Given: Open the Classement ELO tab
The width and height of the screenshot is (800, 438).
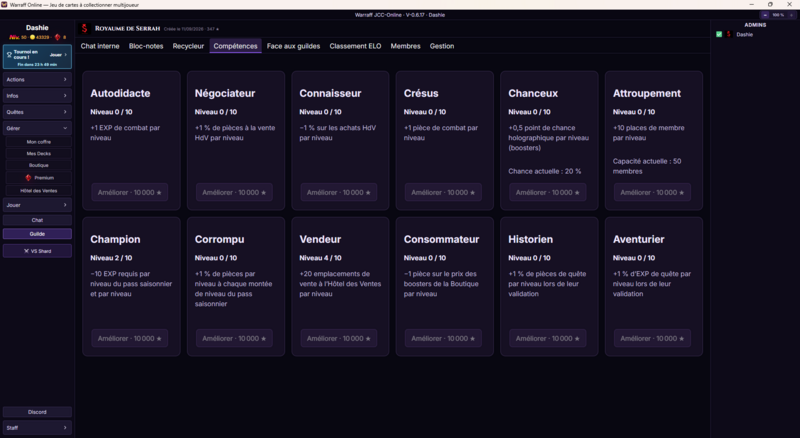Looking at the screenshot, I should 355,46.
